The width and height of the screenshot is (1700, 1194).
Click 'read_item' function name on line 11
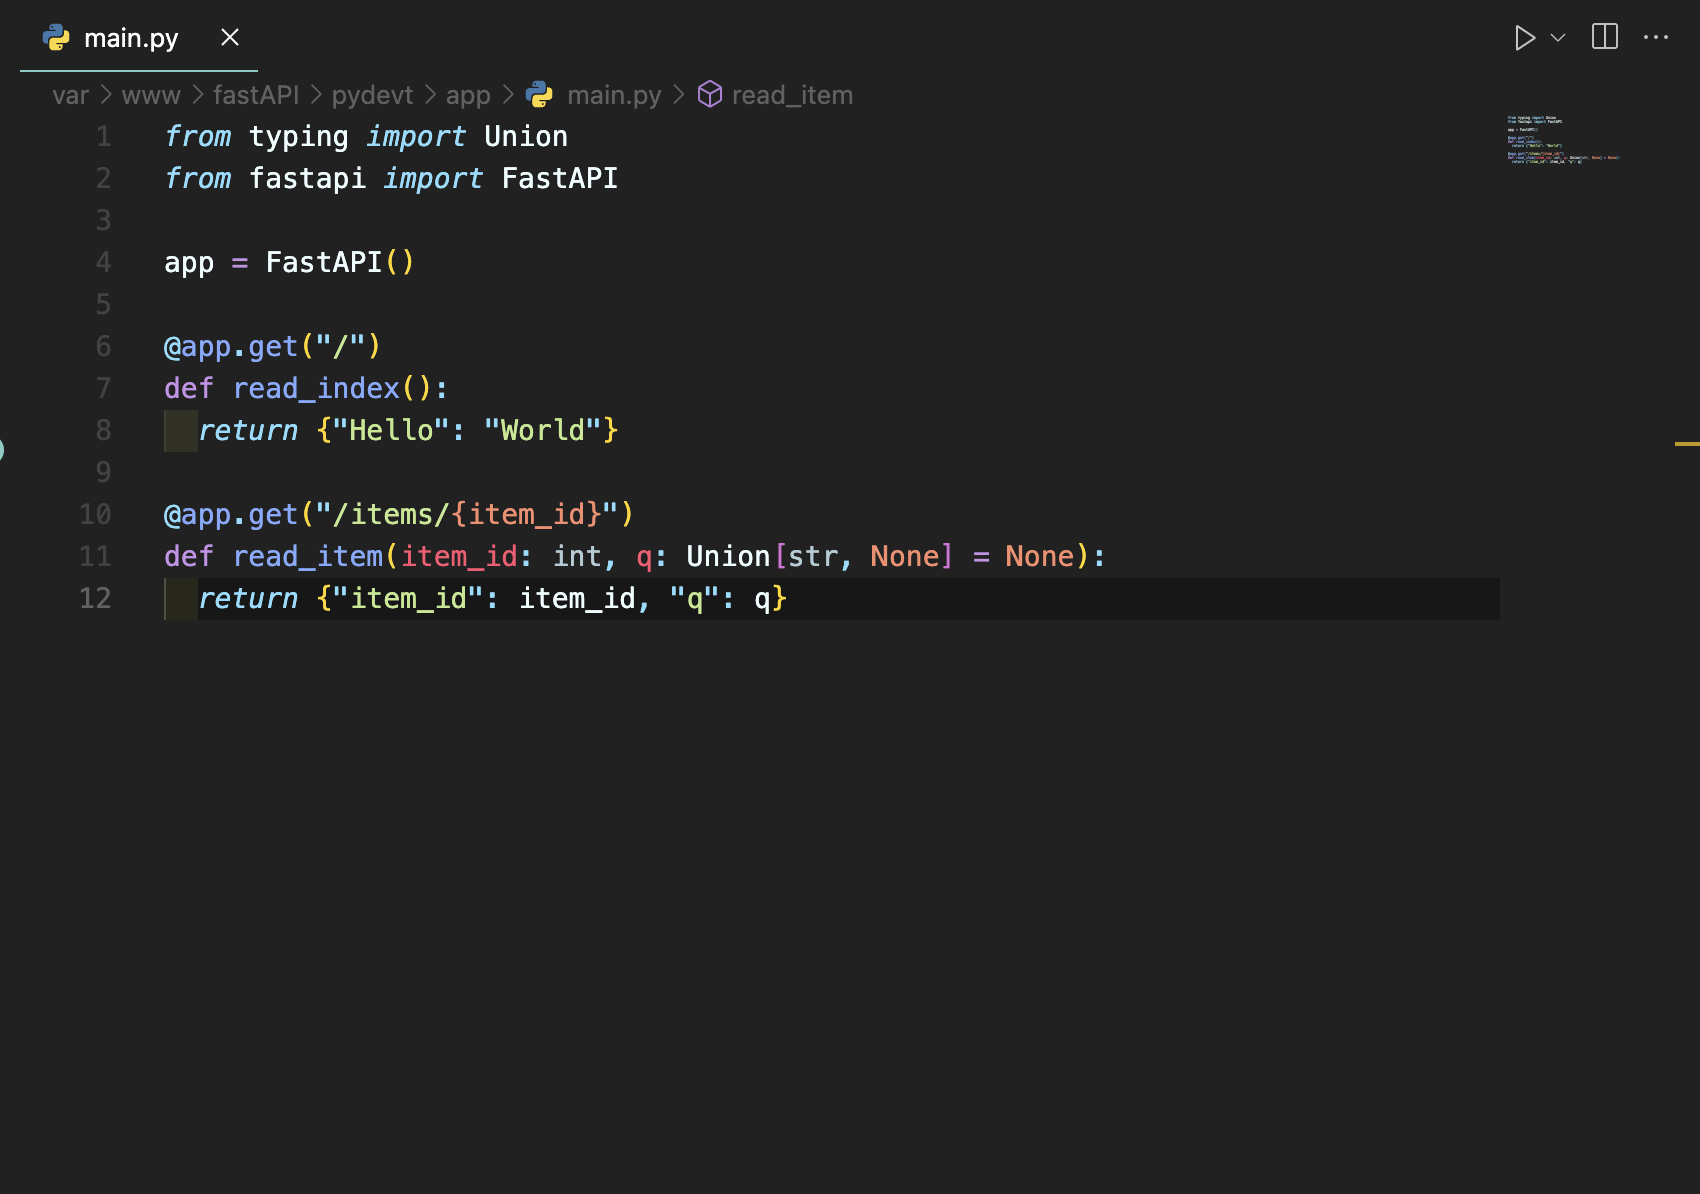(308, 556)
